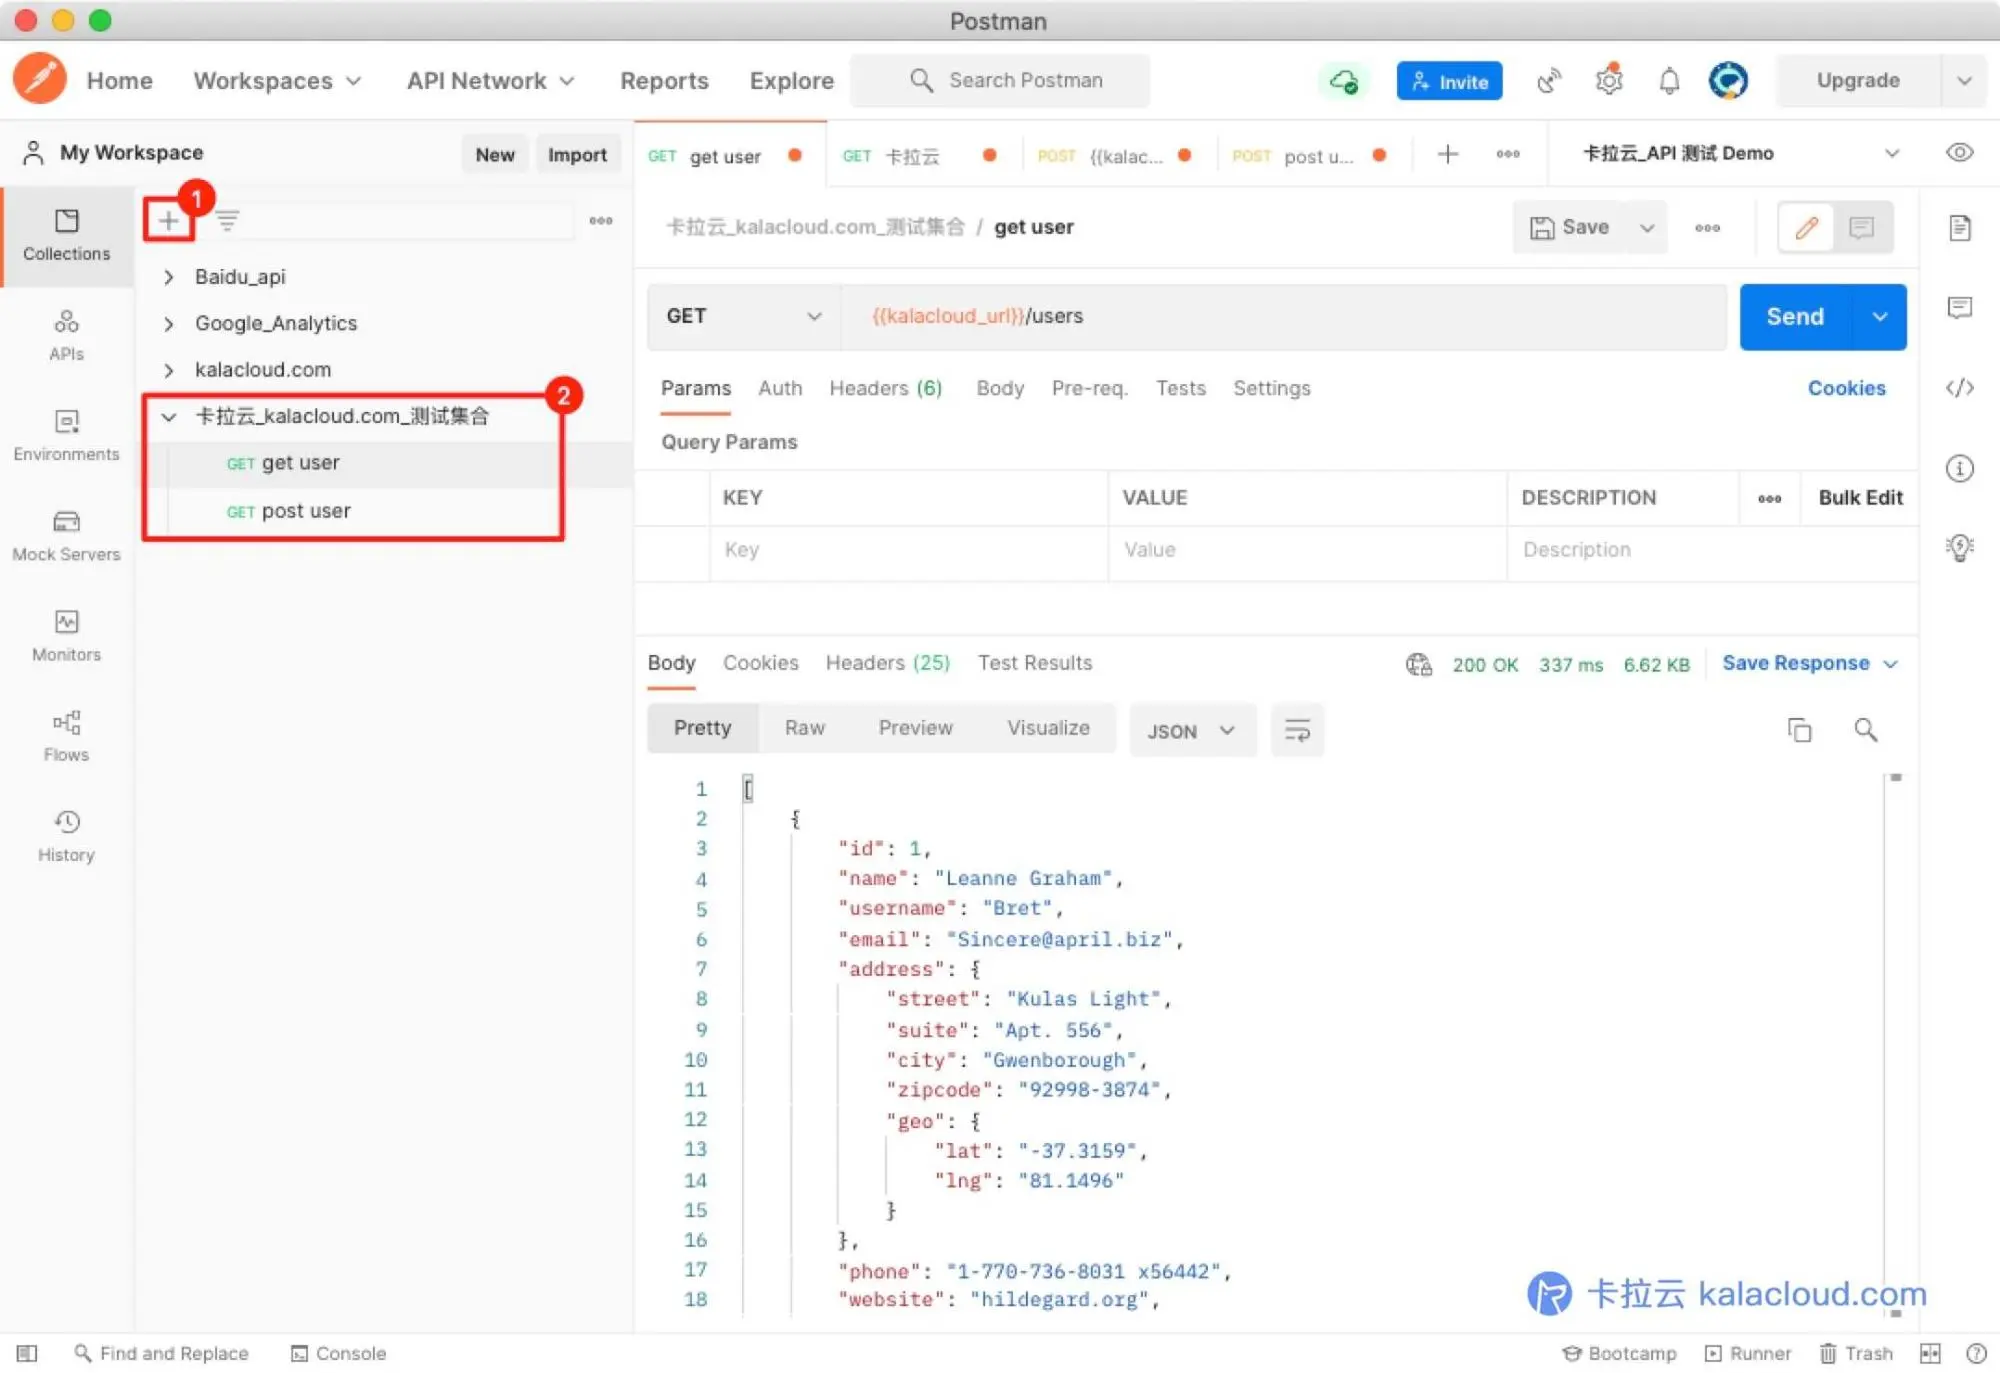Open the request info panel
This screenshot has height=1373, width=2000.
(1960, 468)
